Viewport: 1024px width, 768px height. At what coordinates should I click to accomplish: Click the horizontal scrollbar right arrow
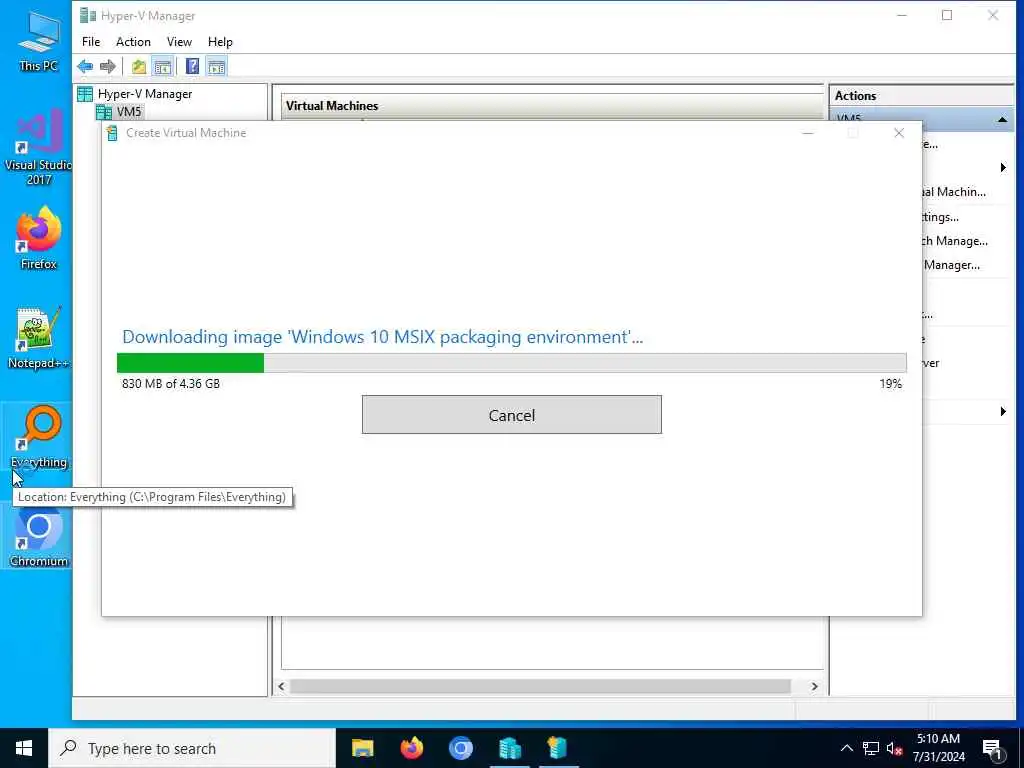tap(814, 686)
